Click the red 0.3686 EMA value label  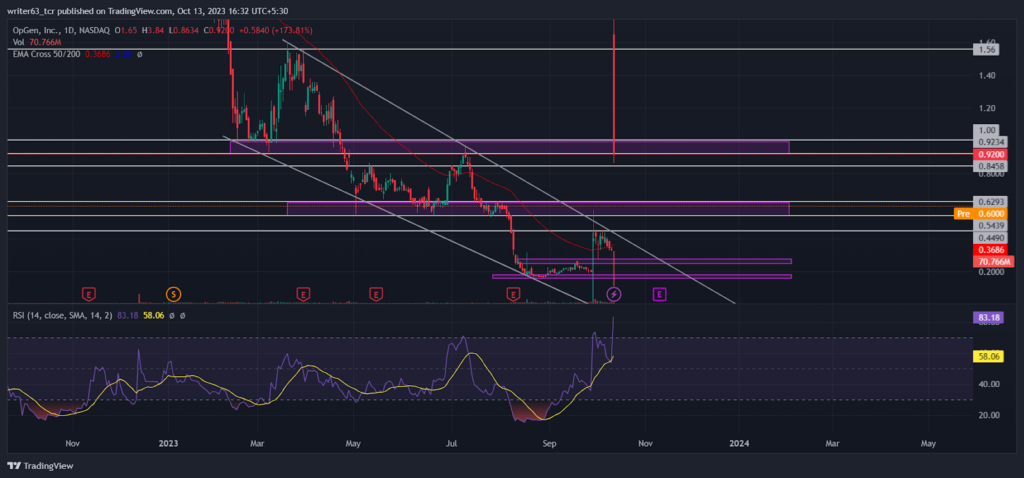(991, 250)
